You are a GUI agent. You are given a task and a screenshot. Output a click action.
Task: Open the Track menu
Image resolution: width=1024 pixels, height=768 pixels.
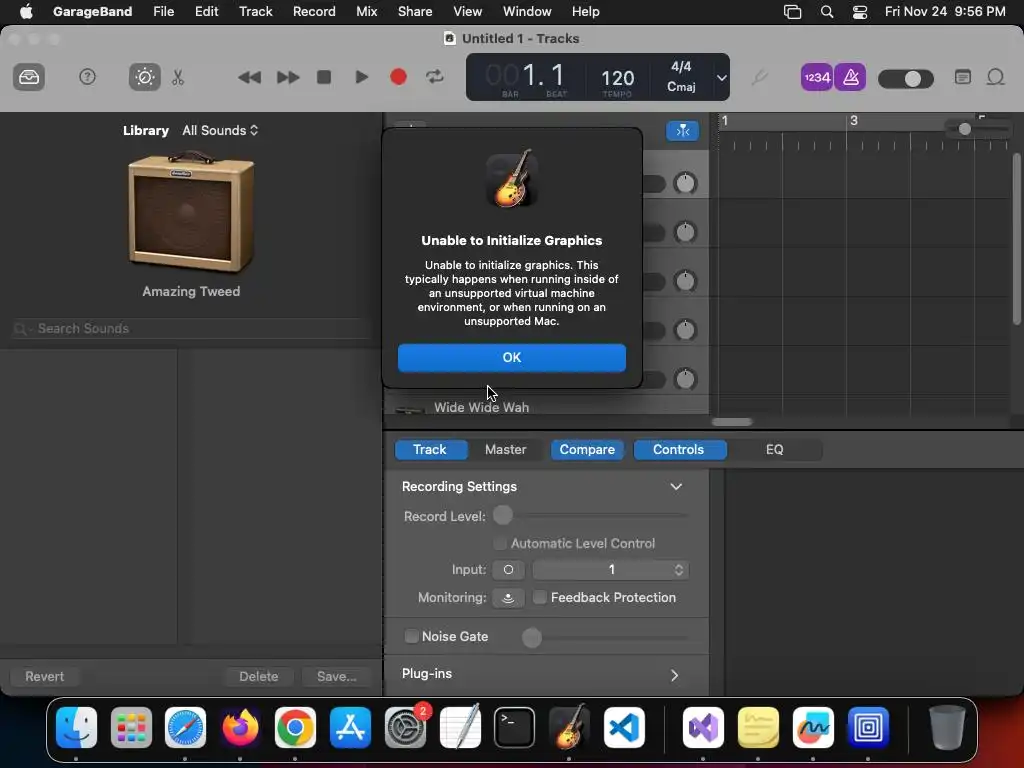click(255, 12)
